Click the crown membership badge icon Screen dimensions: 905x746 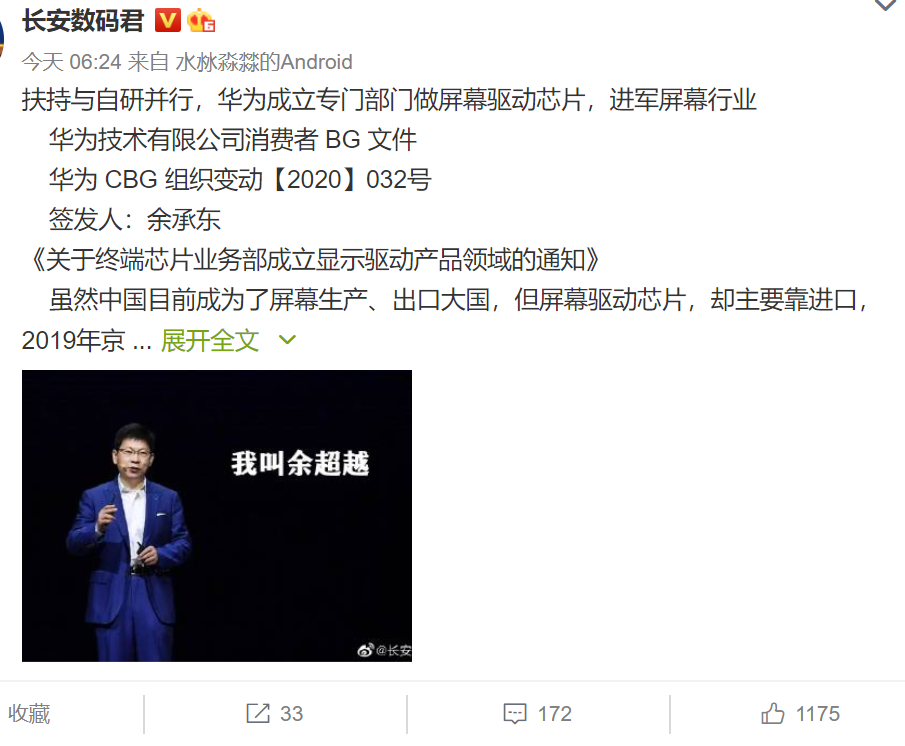click(201, 21)
